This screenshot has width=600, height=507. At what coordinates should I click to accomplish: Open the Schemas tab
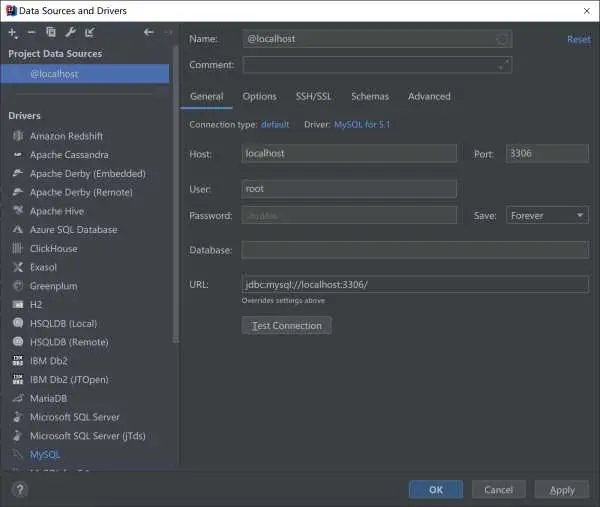click(x=370, y=96)
